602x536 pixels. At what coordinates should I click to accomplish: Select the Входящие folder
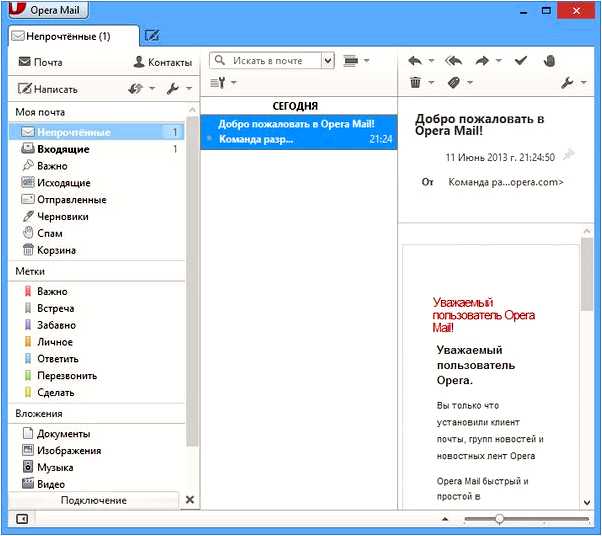point(96,149)
